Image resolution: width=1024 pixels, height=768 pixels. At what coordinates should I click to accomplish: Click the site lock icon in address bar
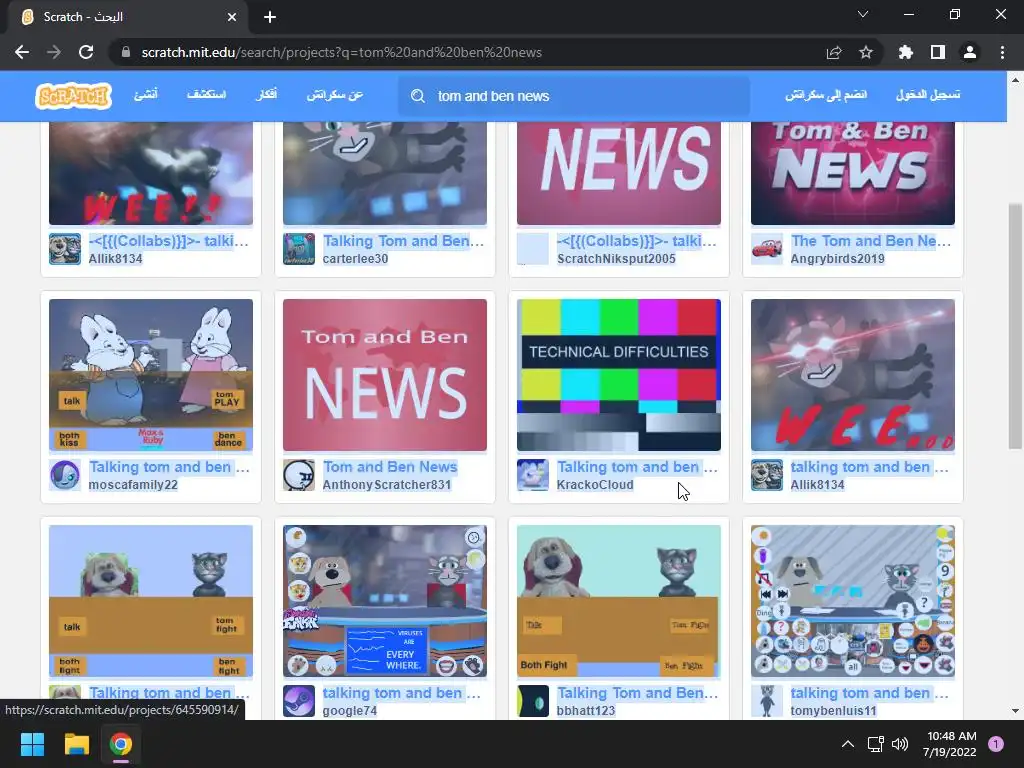[x=126, y=52]
